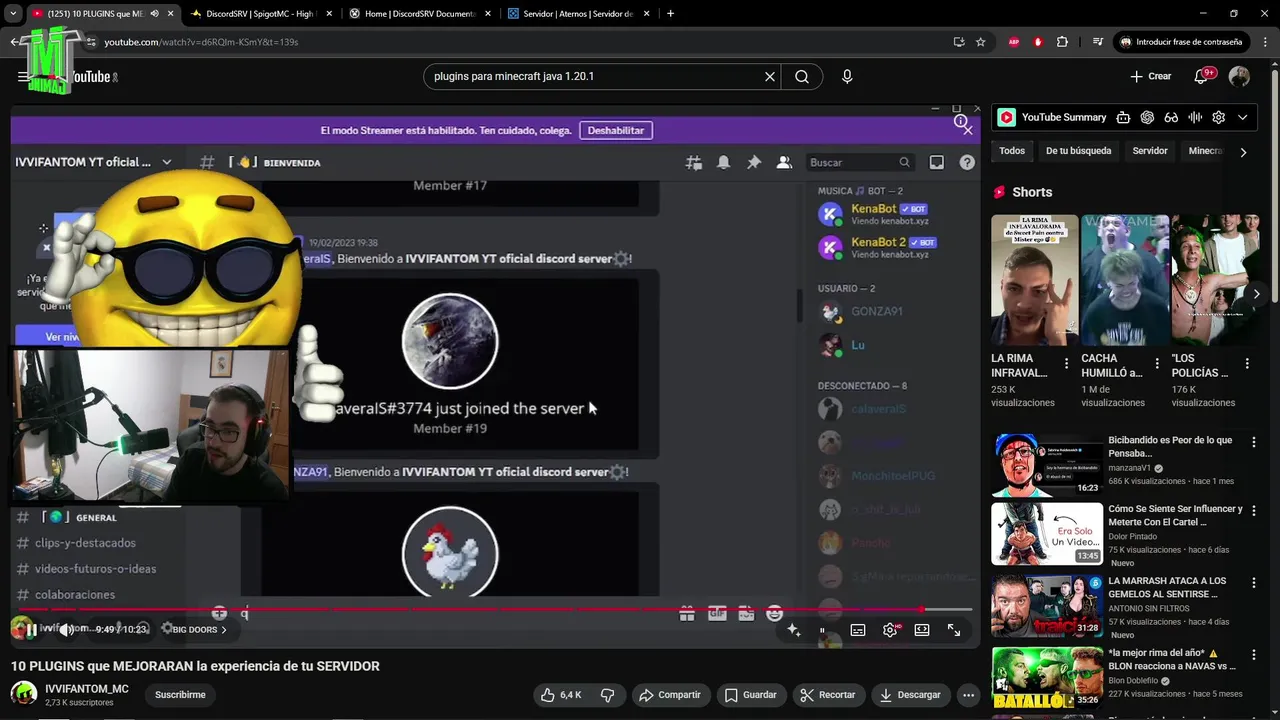Enter fullscreen on the video player

tap(954, 630)
